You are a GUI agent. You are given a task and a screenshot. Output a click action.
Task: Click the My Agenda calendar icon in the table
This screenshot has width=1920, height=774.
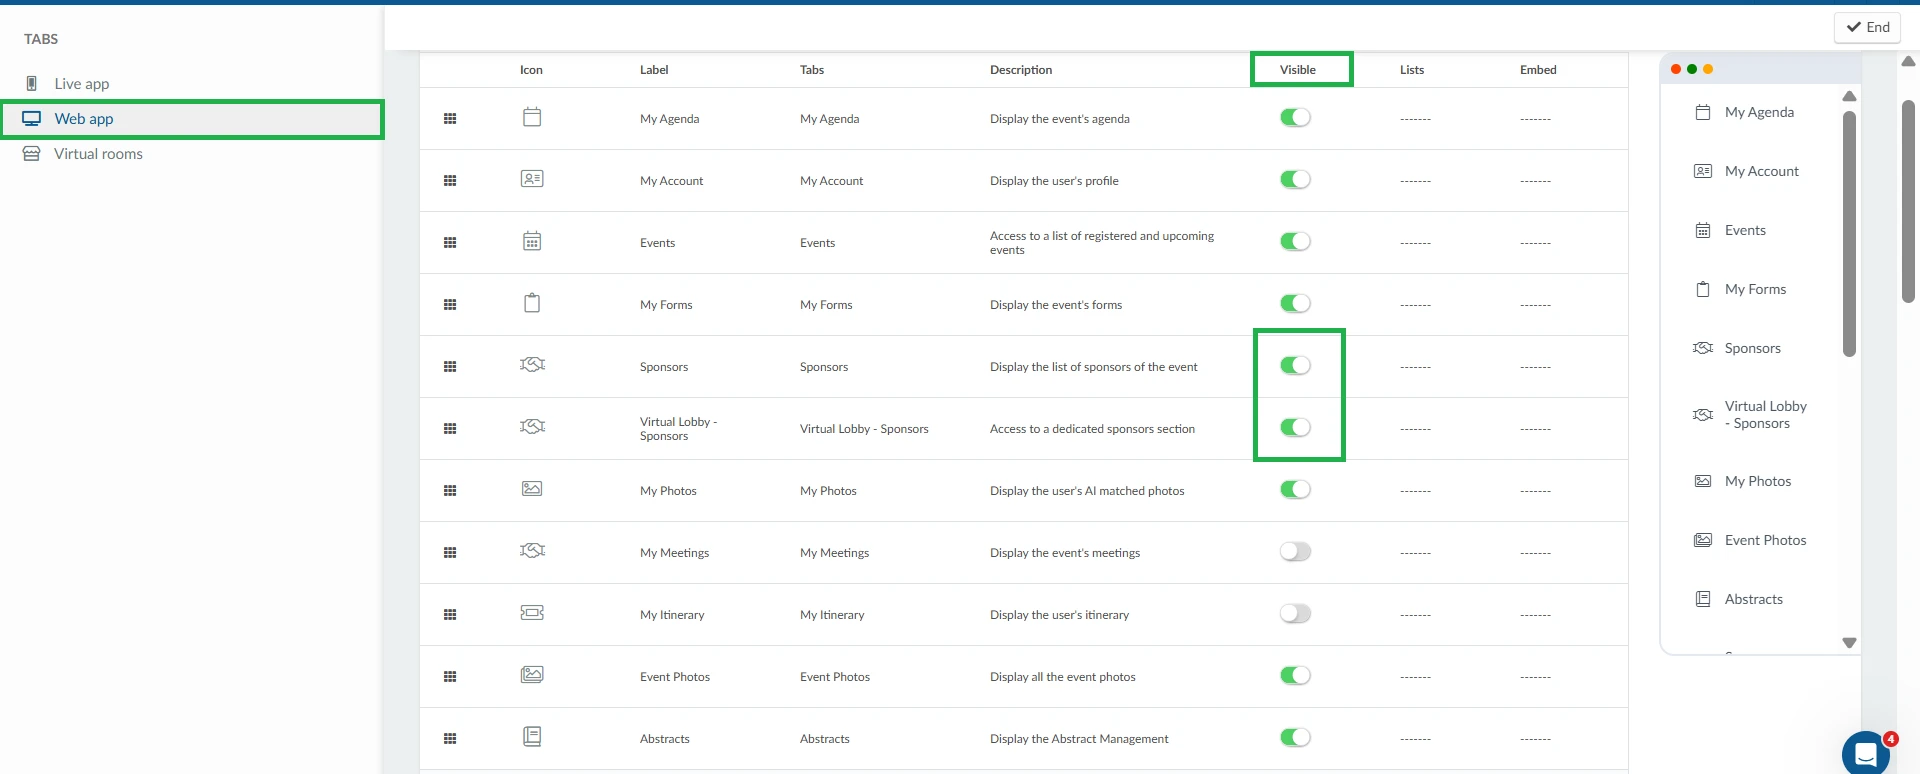click(x=532, y=117)
